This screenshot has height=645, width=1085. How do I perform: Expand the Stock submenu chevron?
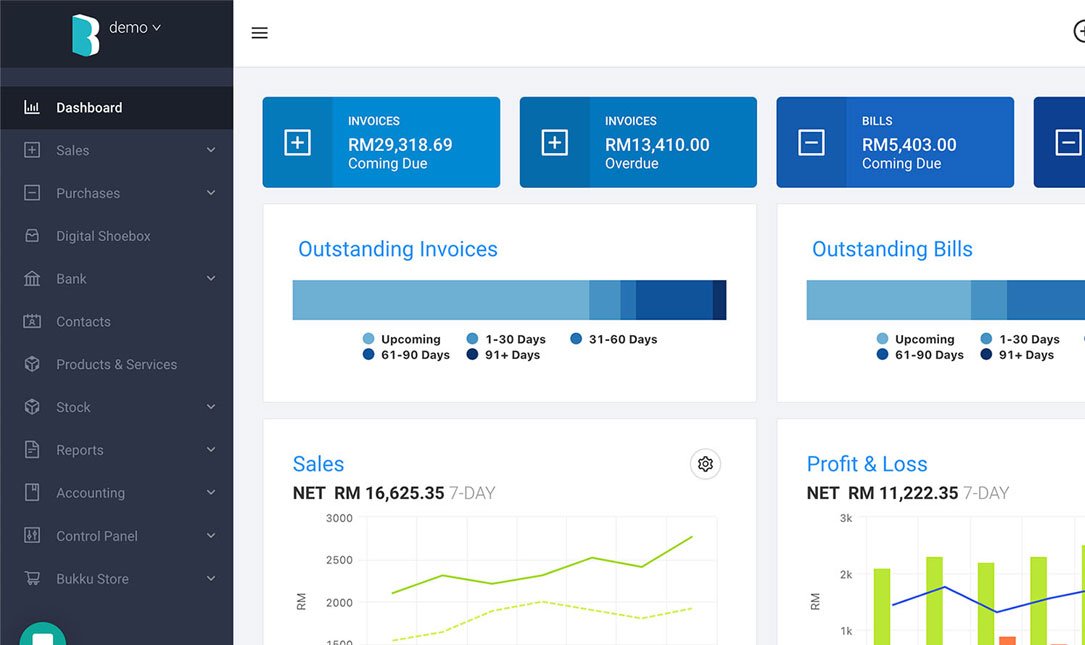(x=211, y=407)
